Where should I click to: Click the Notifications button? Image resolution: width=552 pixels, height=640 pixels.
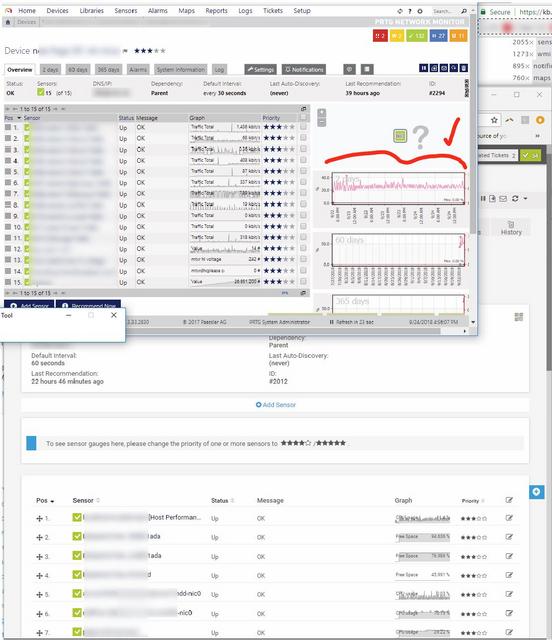coord(304,69)
